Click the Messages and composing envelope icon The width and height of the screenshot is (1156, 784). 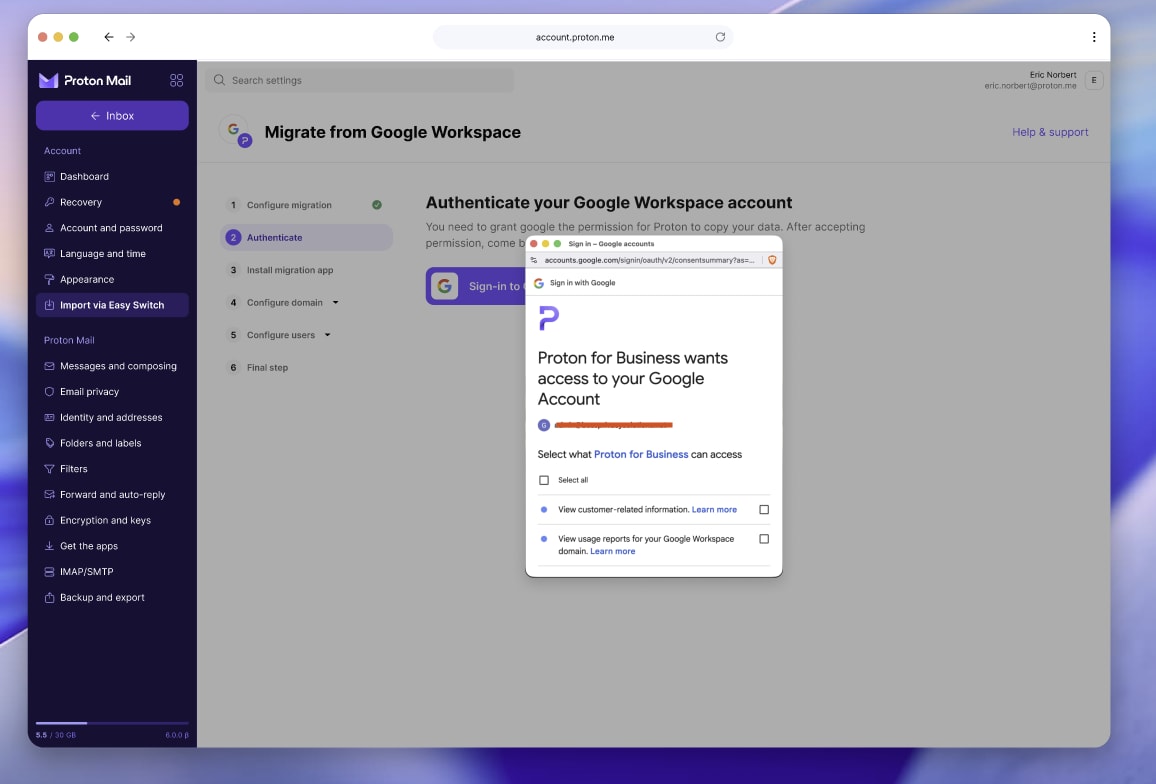click(49, 366)
